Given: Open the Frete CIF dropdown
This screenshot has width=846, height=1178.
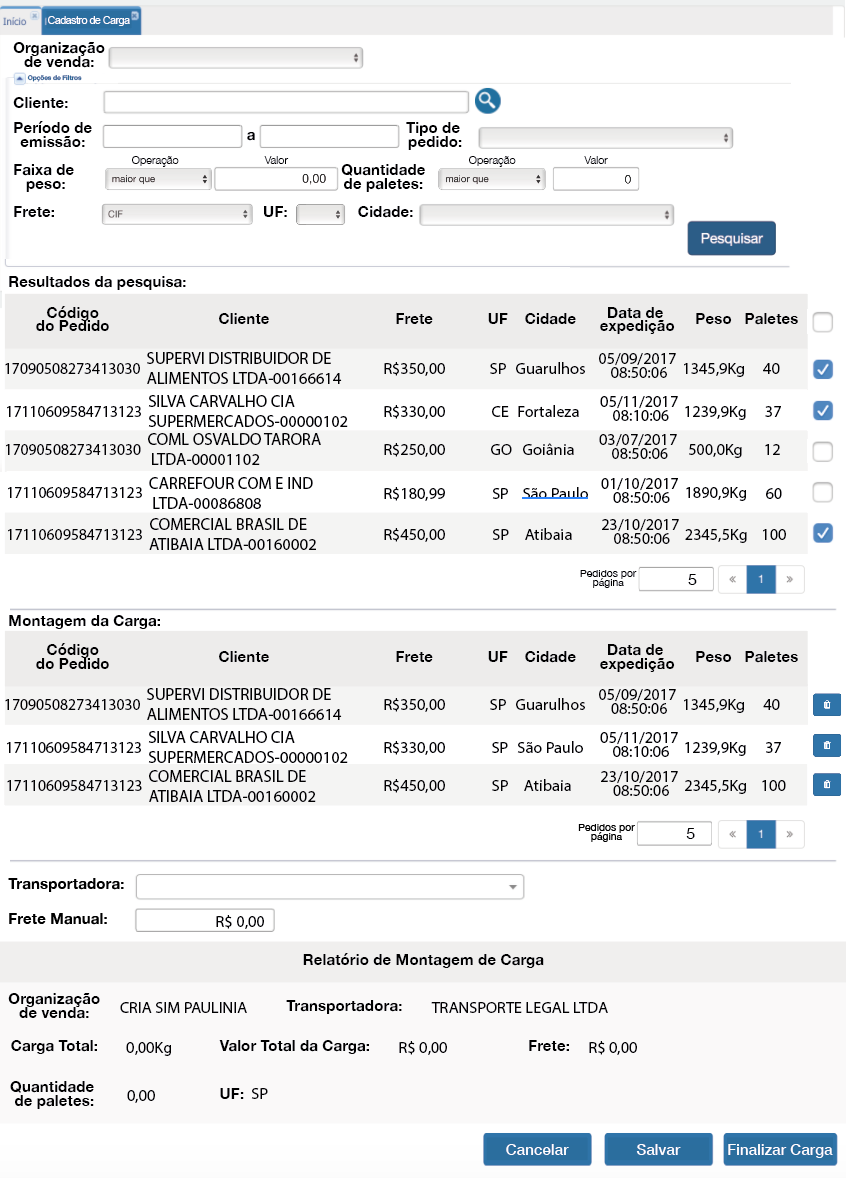Looking at the screenshot, I should coord(177,214).
